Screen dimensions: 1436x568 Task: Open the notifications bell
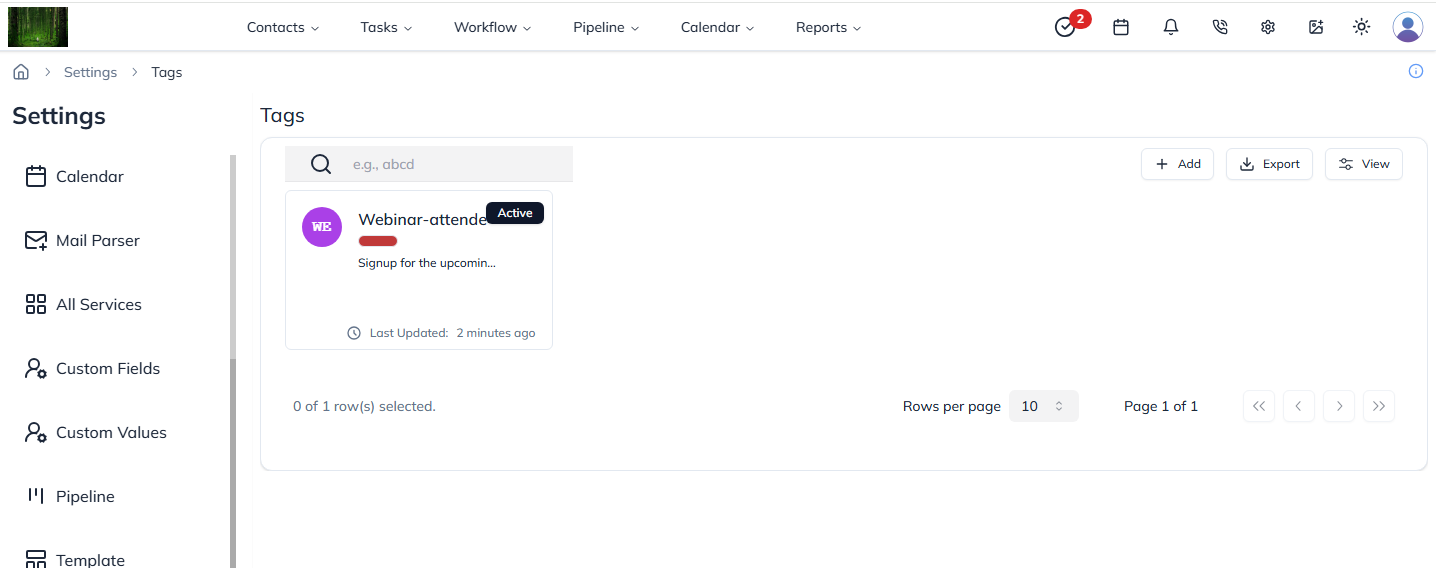(x=1171, y=28)
